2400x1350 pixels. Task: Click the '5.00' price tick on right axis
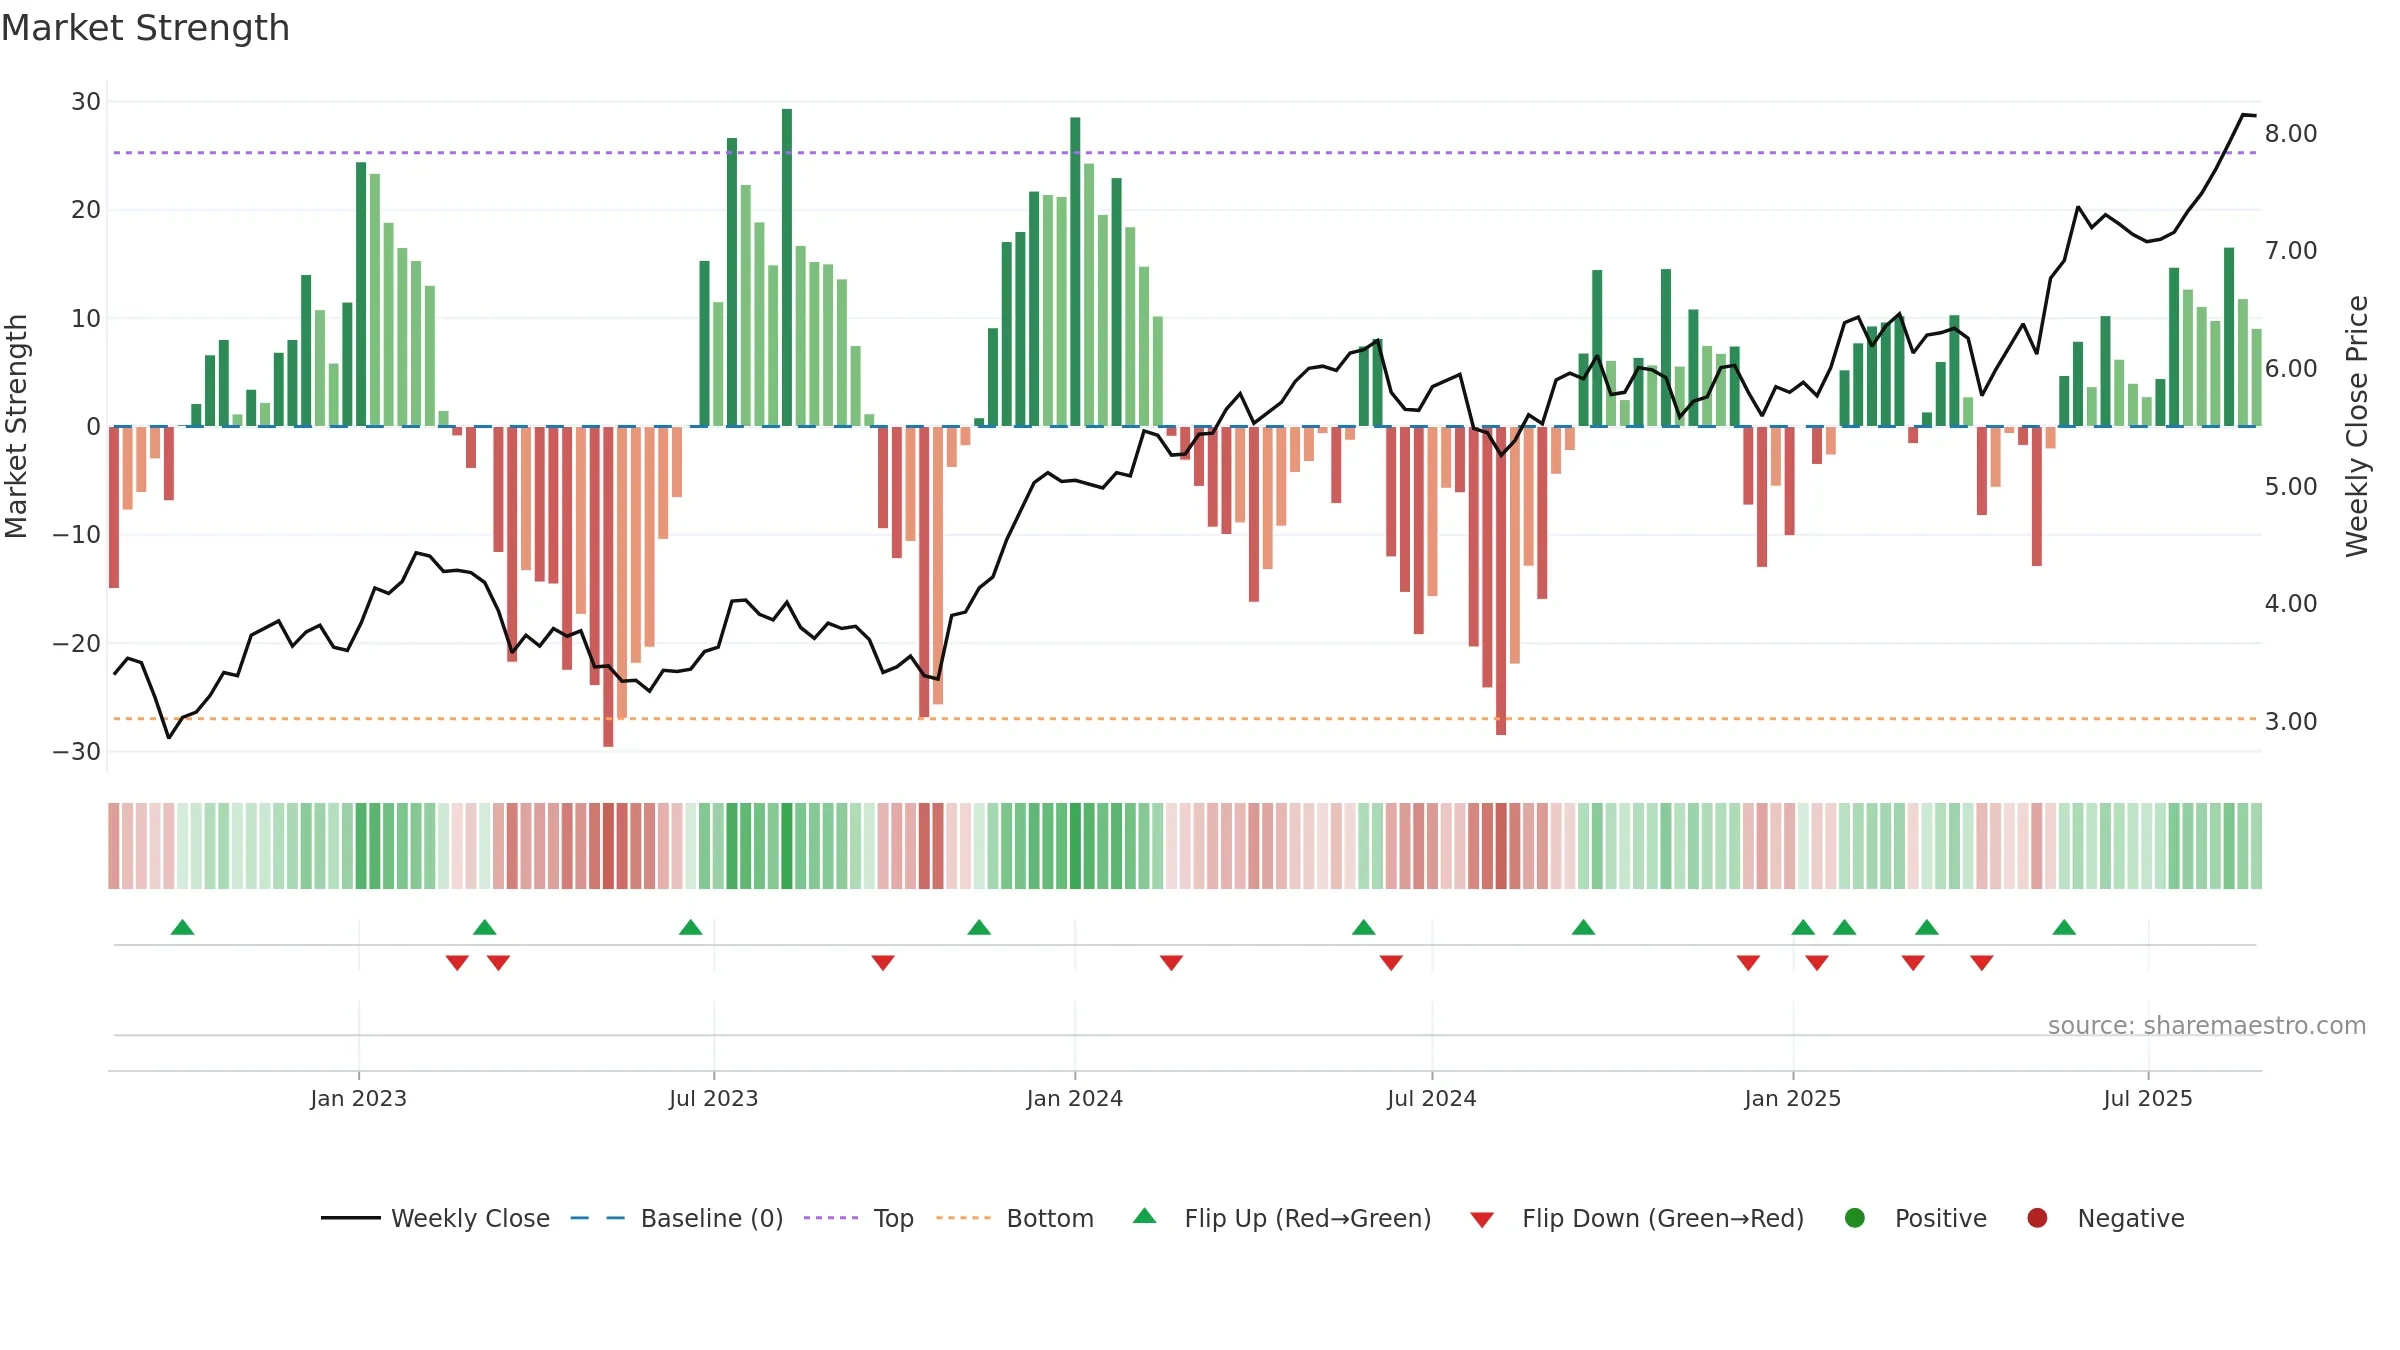[x=2291, y=487]
